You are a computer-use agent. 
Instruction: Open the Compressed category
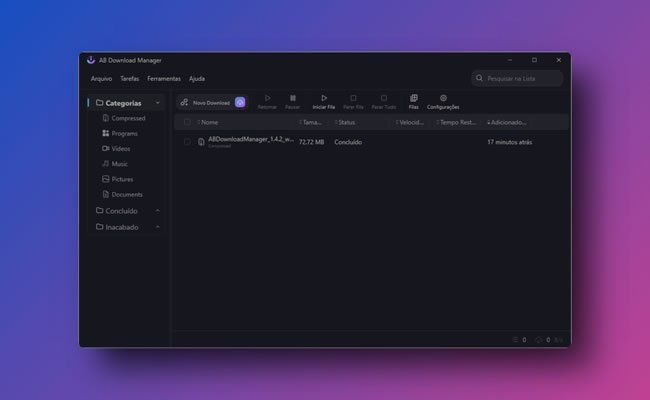pyautogui.click(x=128, y=118)
